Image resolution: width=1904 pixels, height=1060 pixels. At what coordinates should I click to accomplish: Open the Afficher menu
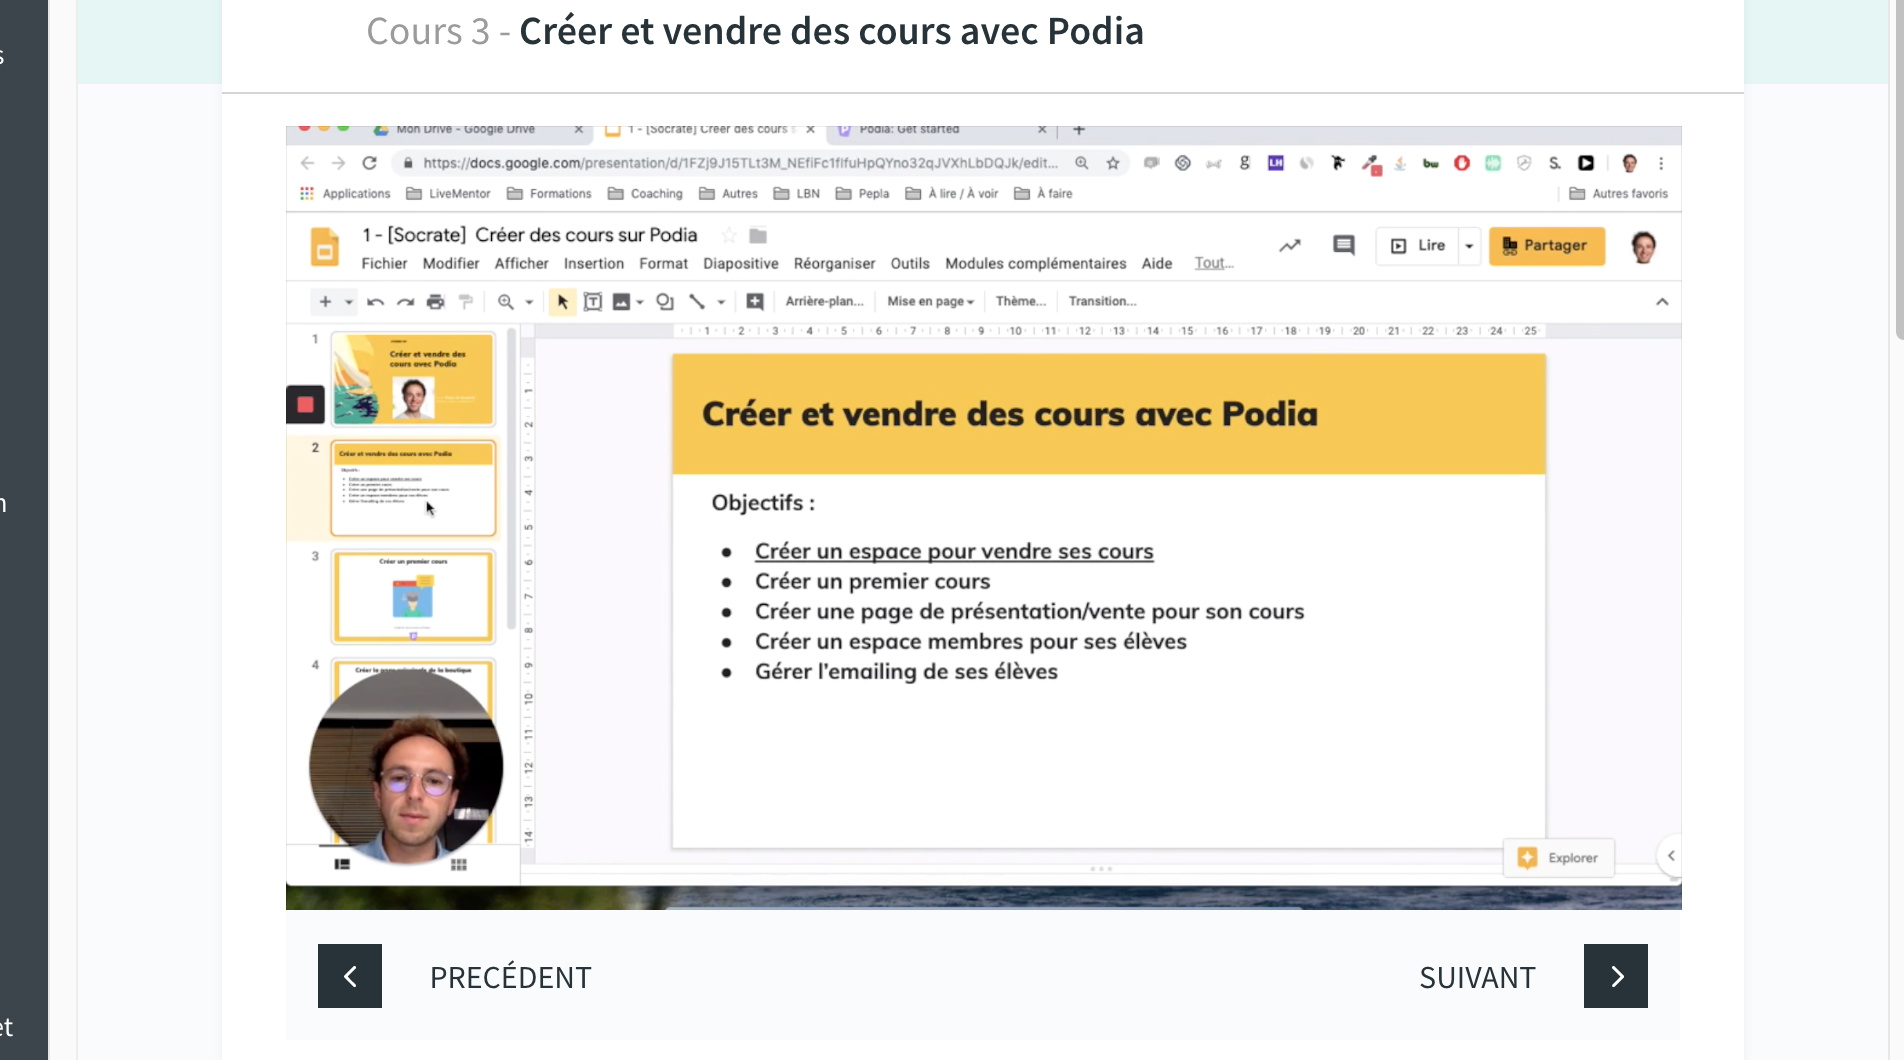pyautogui.click(x=521, y=263)
